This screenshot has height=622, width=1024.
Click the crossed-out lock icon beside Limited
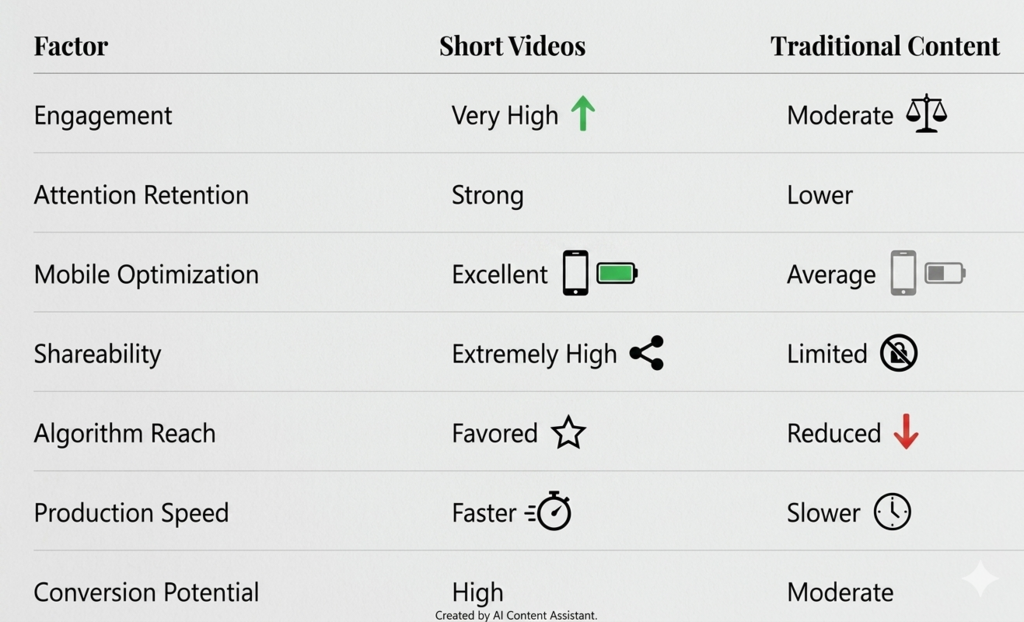pyautogui.click(x=899, y=353)
